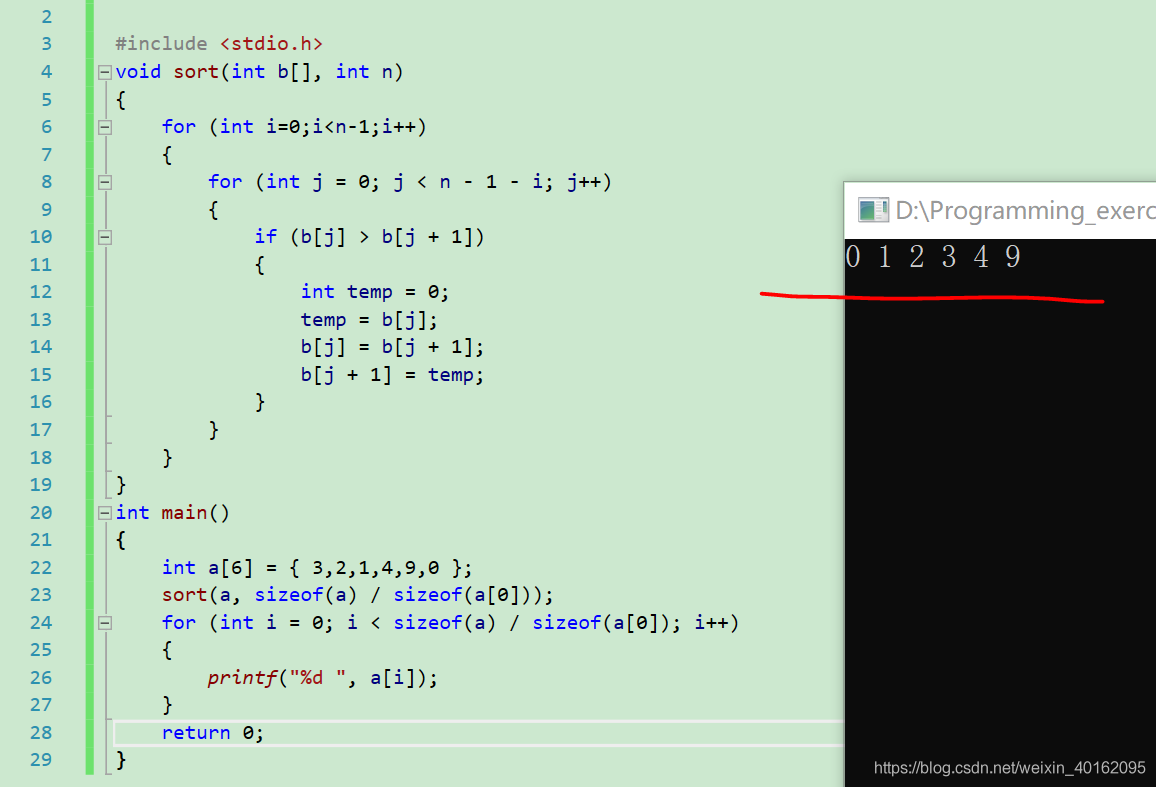Click the '#include' directive text

click(161, 44)
